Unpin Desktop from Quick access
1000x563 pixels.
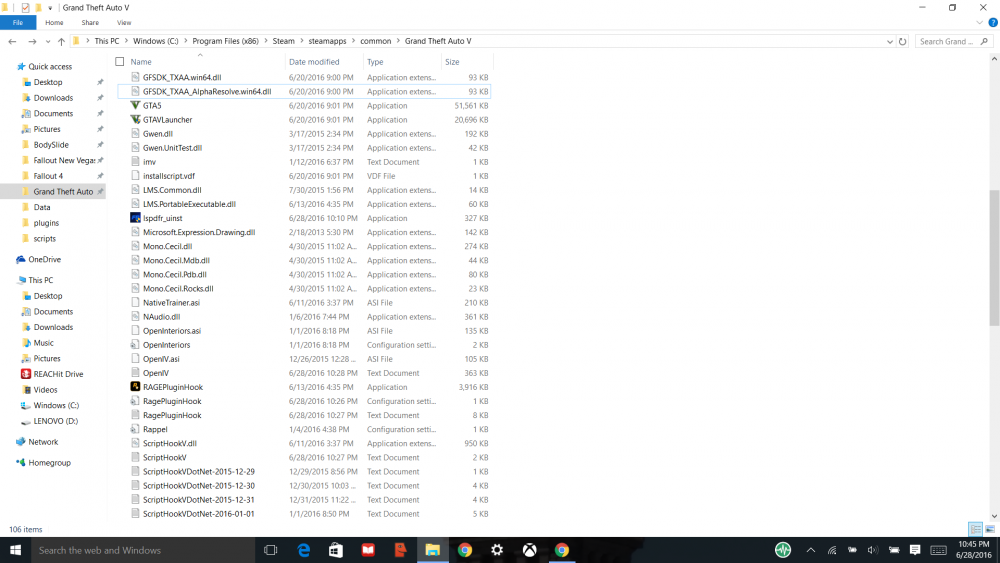click(100, 82)
